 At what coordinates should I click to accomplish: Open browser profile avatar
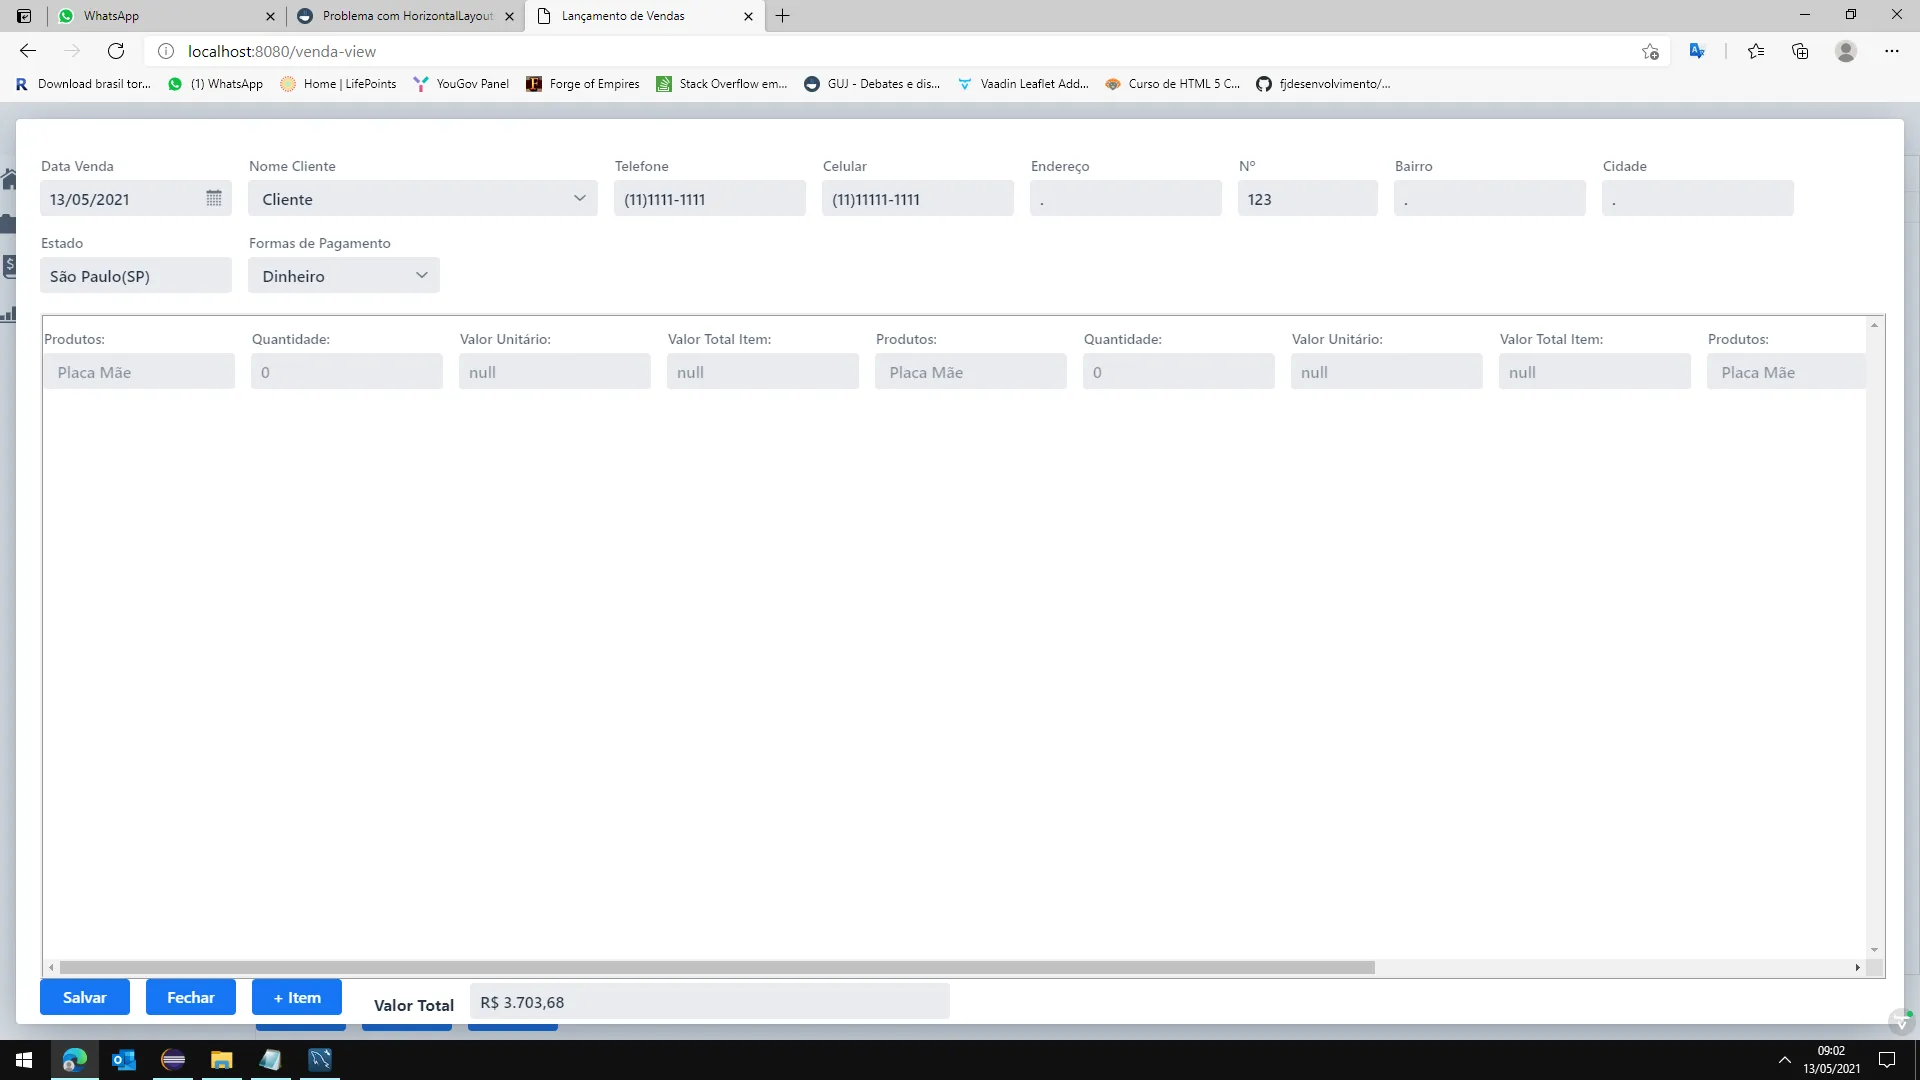(x=1846, y=51)
